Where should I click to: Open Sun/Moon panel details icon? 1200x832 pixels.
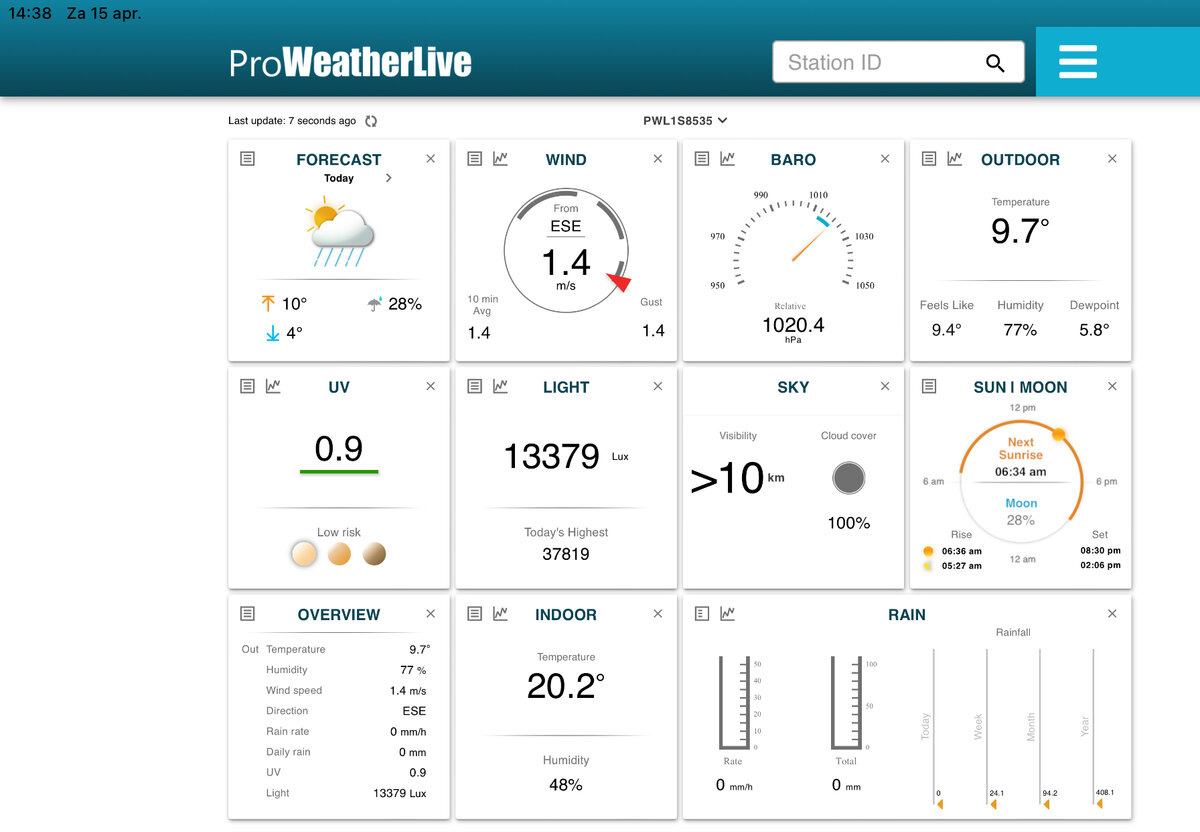(929, 387)
